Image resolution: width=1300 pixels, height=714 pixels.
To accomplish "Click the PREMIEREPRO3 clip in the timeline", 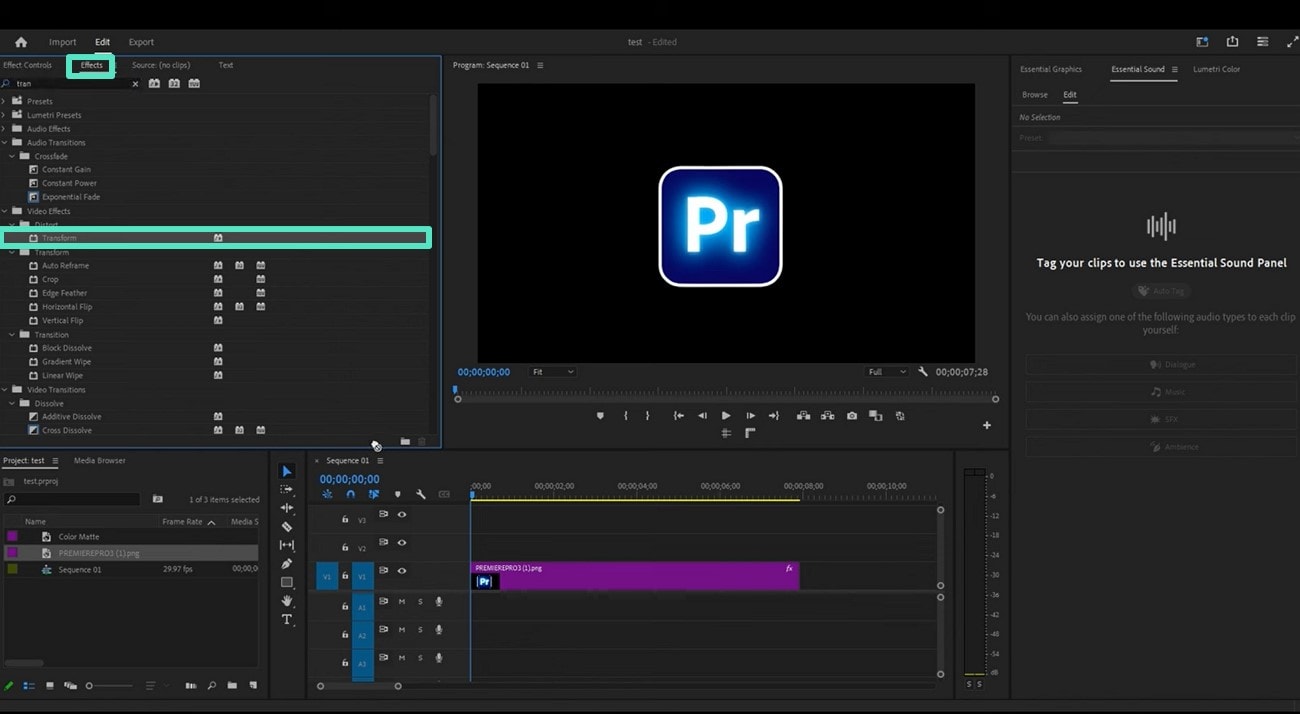I will (x=635, y=576).
